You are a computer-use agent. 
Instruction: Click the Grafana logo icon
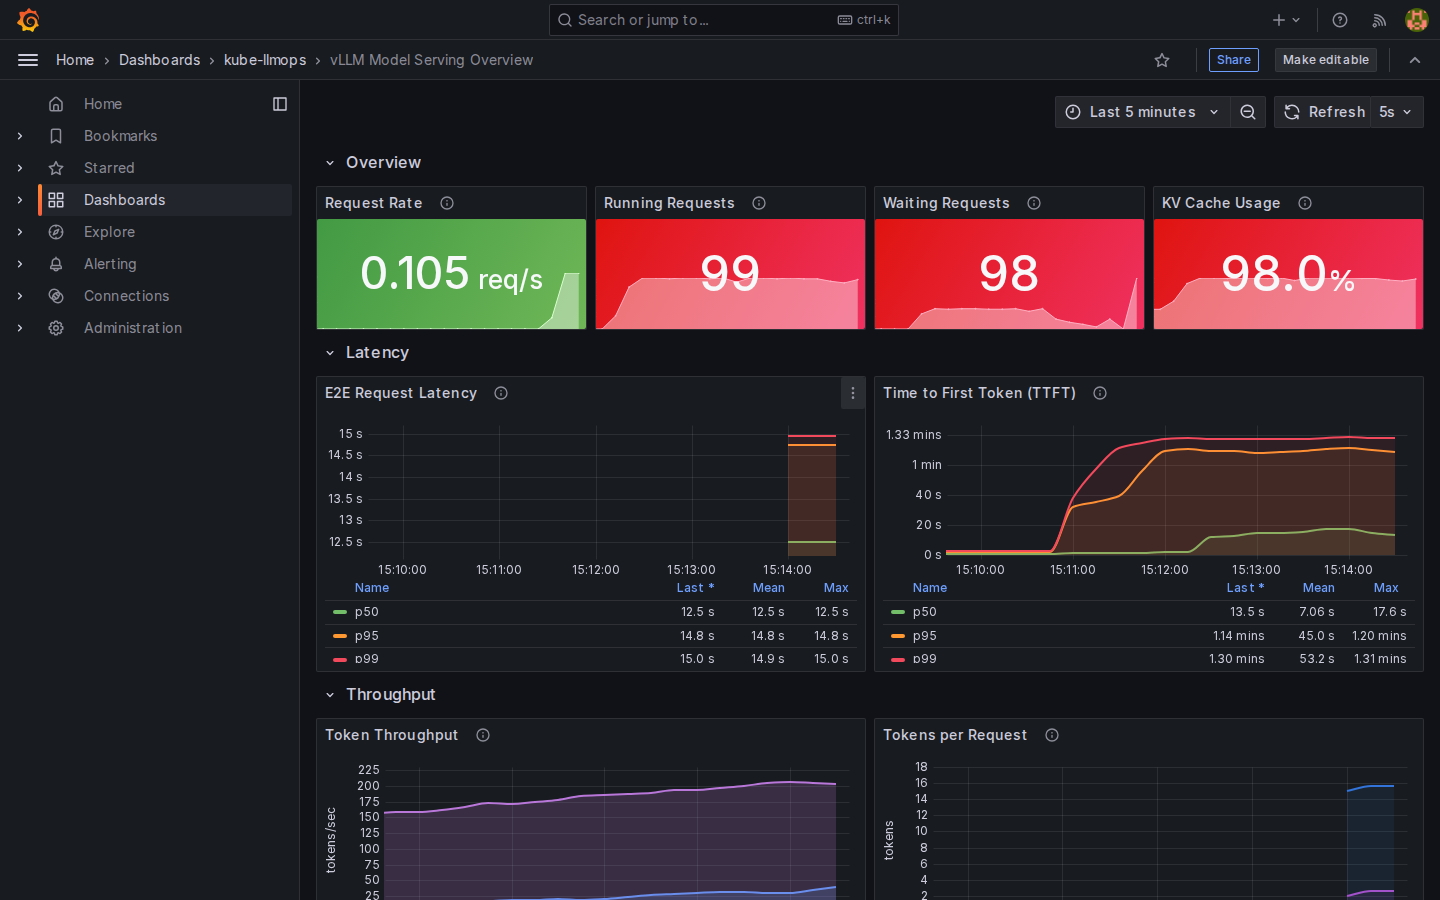pos(28,20)
